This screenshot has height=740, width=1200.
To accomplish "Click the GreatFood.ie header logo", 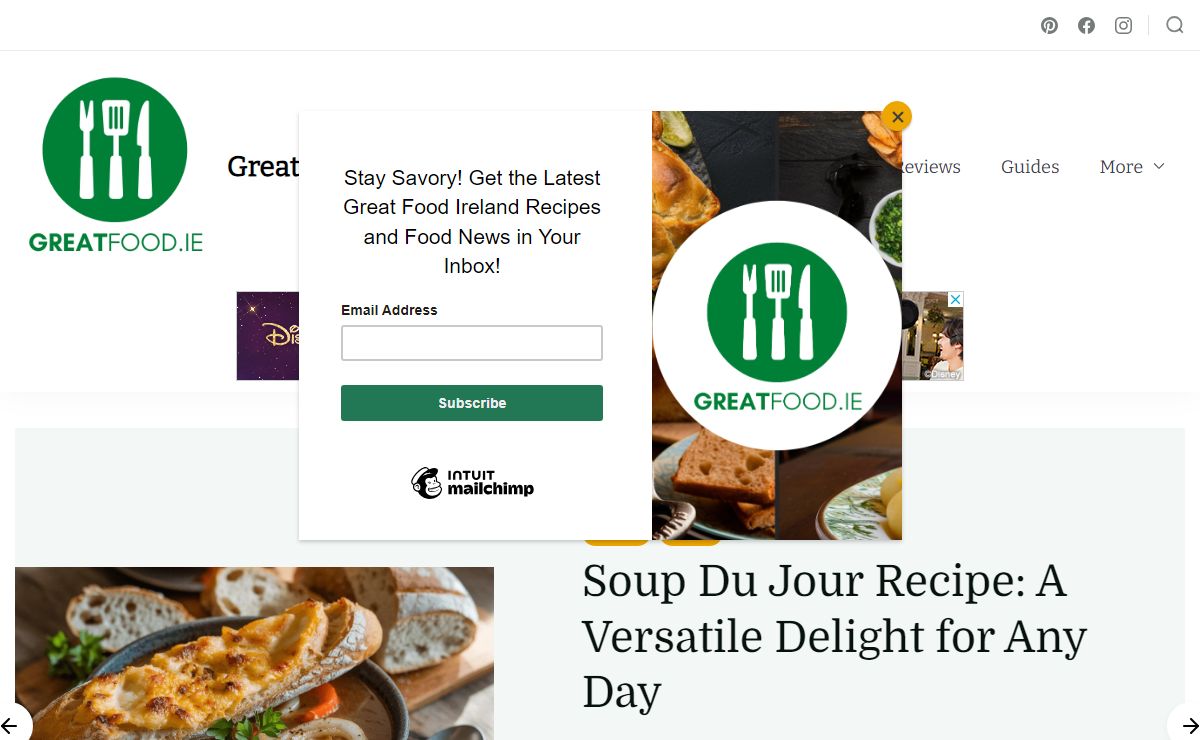I will 115,165.
